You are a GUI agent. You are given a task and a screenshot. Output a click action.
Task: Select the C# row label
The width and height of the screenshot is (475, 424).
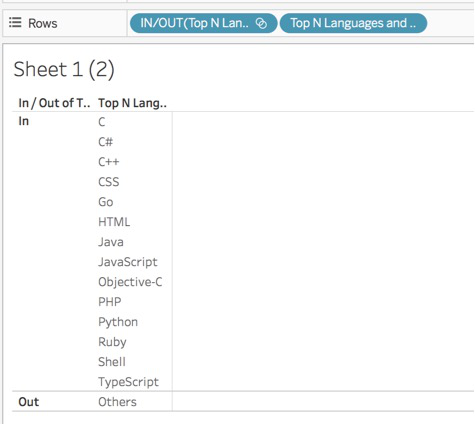pos(105,142)
